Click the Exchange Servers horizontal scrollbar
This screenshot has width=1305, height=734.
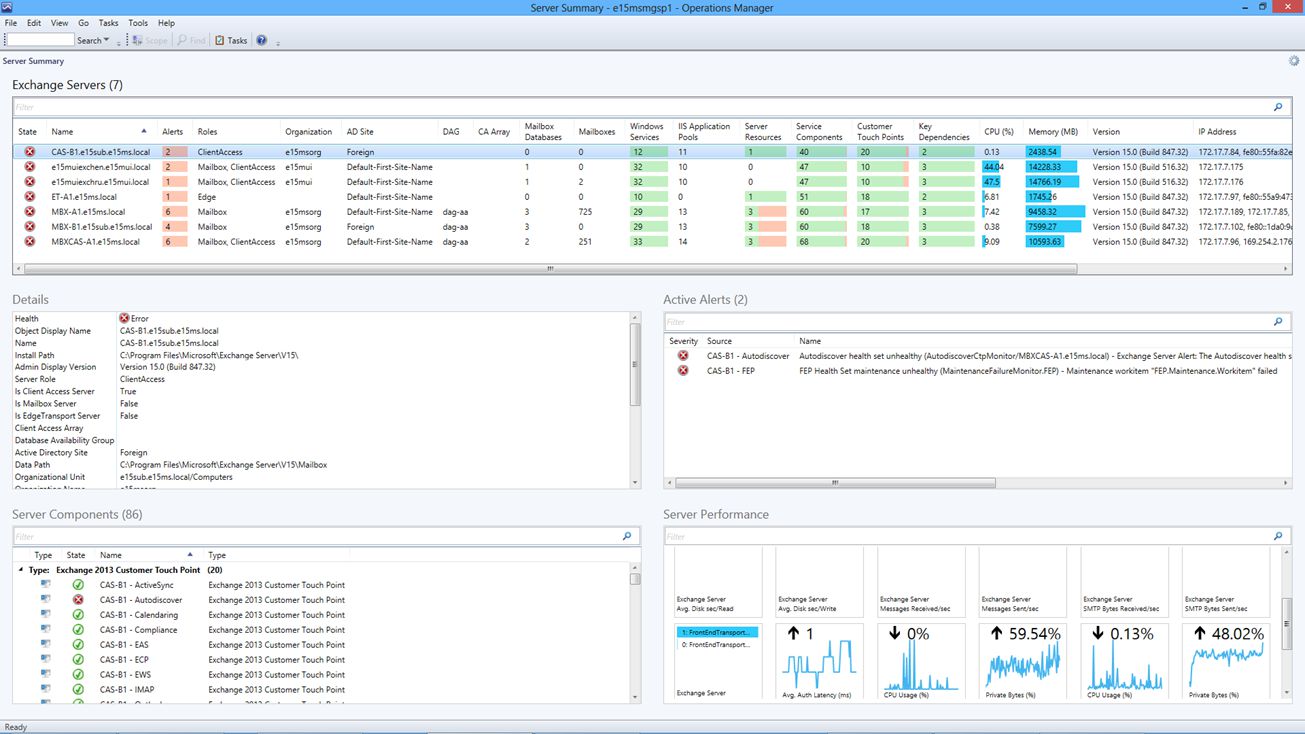pos(550,269)
